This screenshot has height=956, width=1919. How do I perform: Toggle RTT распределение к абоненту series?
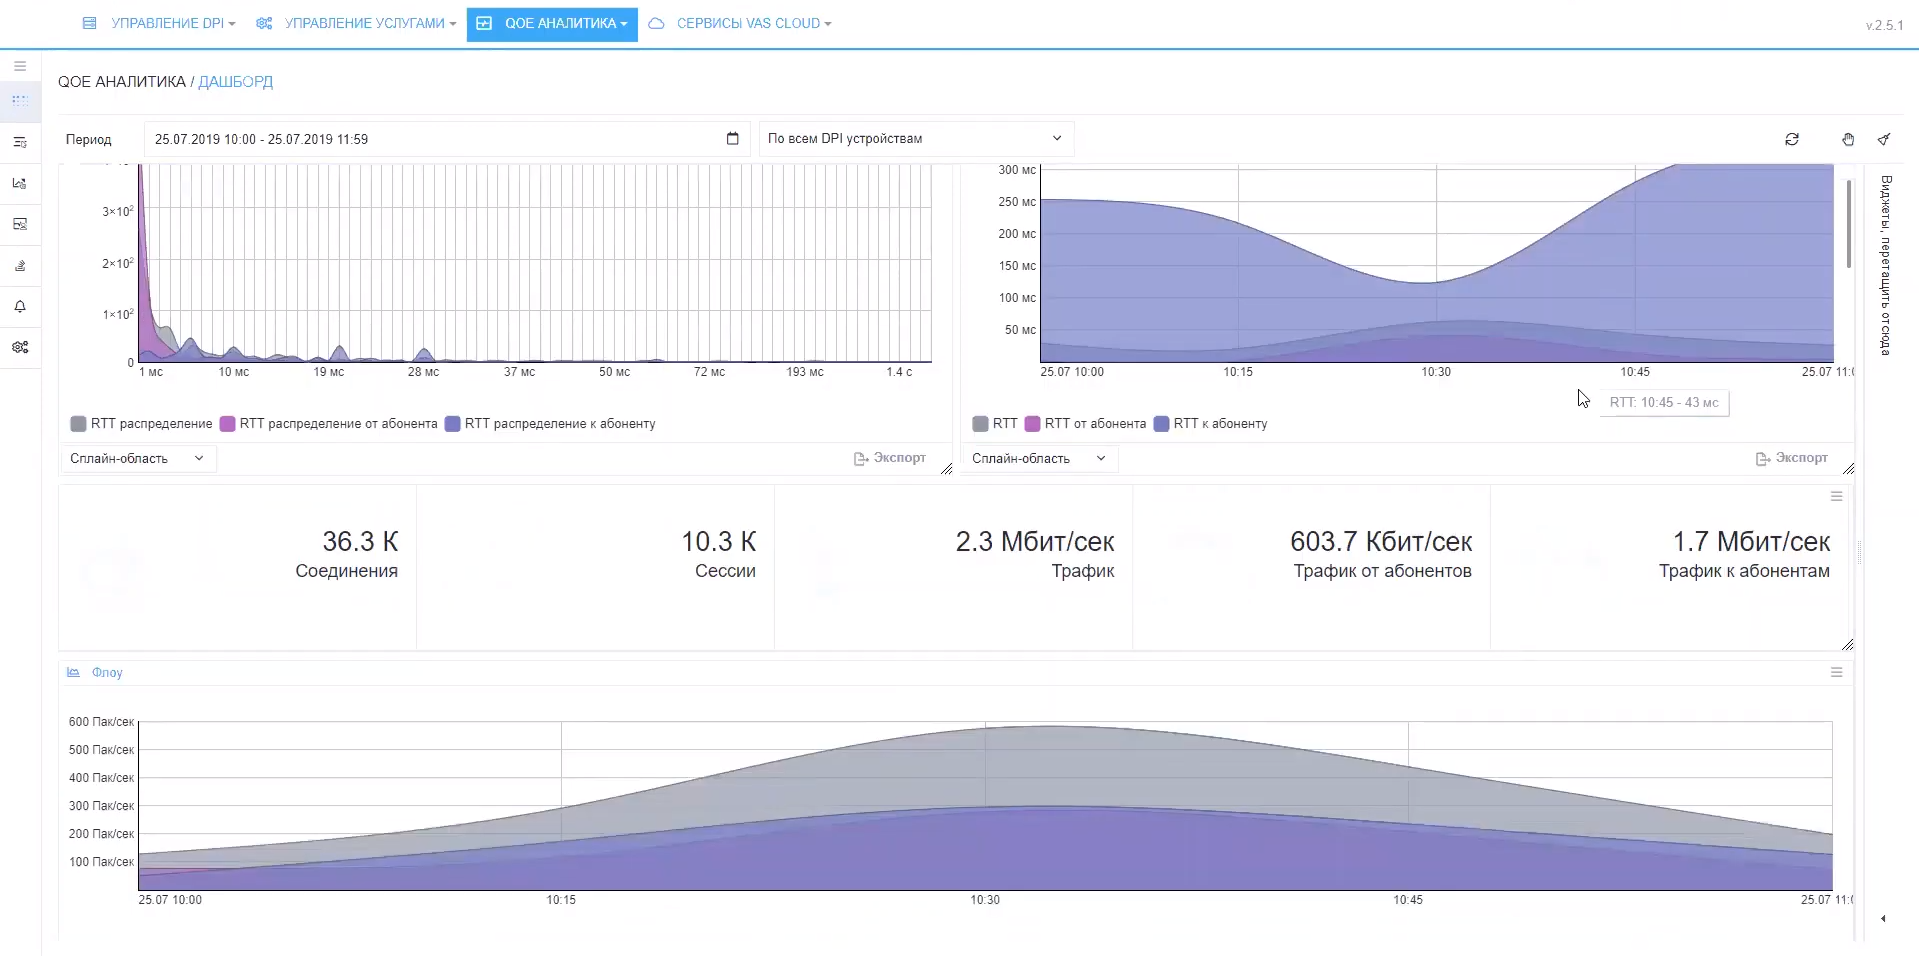(x=550, y=424)
